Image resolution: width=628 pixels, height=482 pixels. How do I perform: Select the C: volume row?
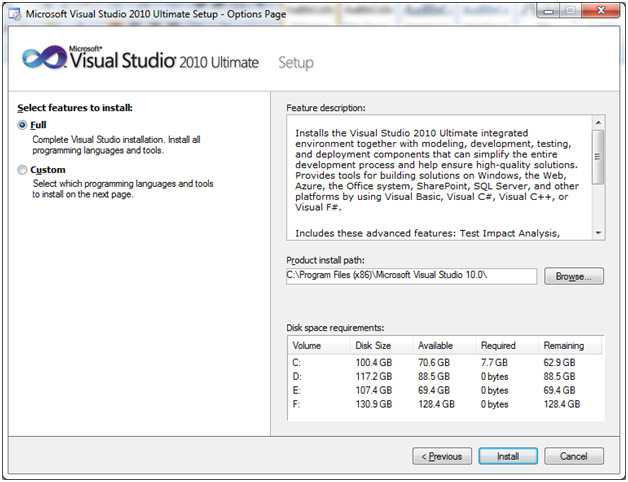click(445, 363)
